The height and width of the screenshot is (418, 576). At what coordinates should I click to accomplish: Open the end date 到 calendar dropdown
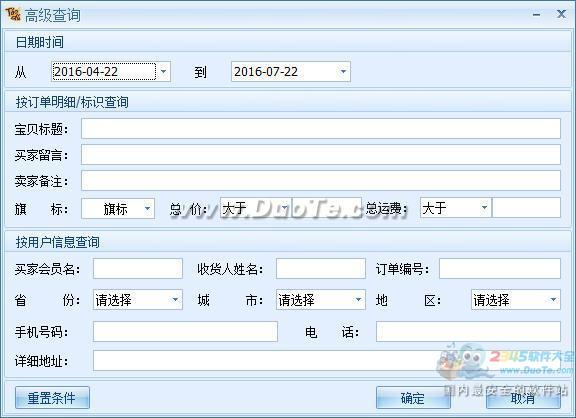[x=343, y=71]
